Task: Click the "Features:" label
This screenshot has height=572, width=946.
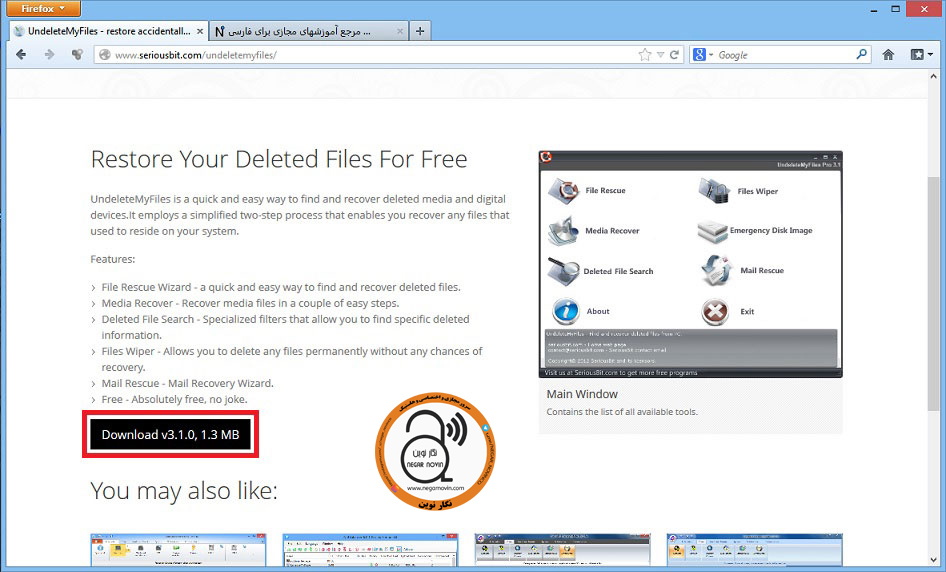Action: (113, 259)
